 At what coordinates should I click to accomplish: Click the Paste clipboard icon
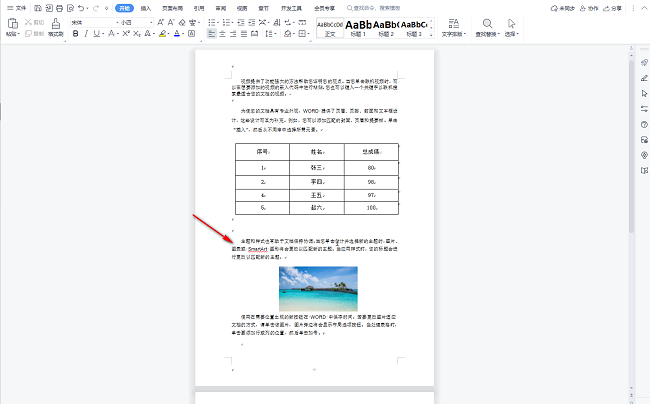pyautogui.click(x=12, y=23)
